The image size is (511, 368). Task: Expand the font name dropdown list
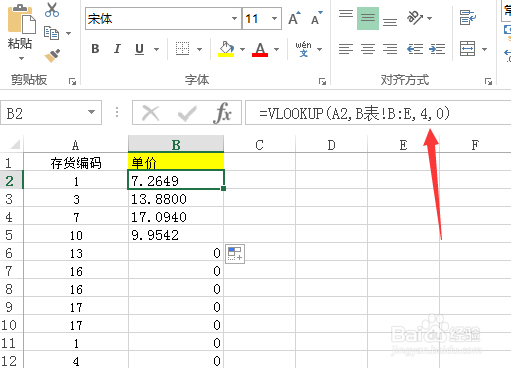point(235,19)
